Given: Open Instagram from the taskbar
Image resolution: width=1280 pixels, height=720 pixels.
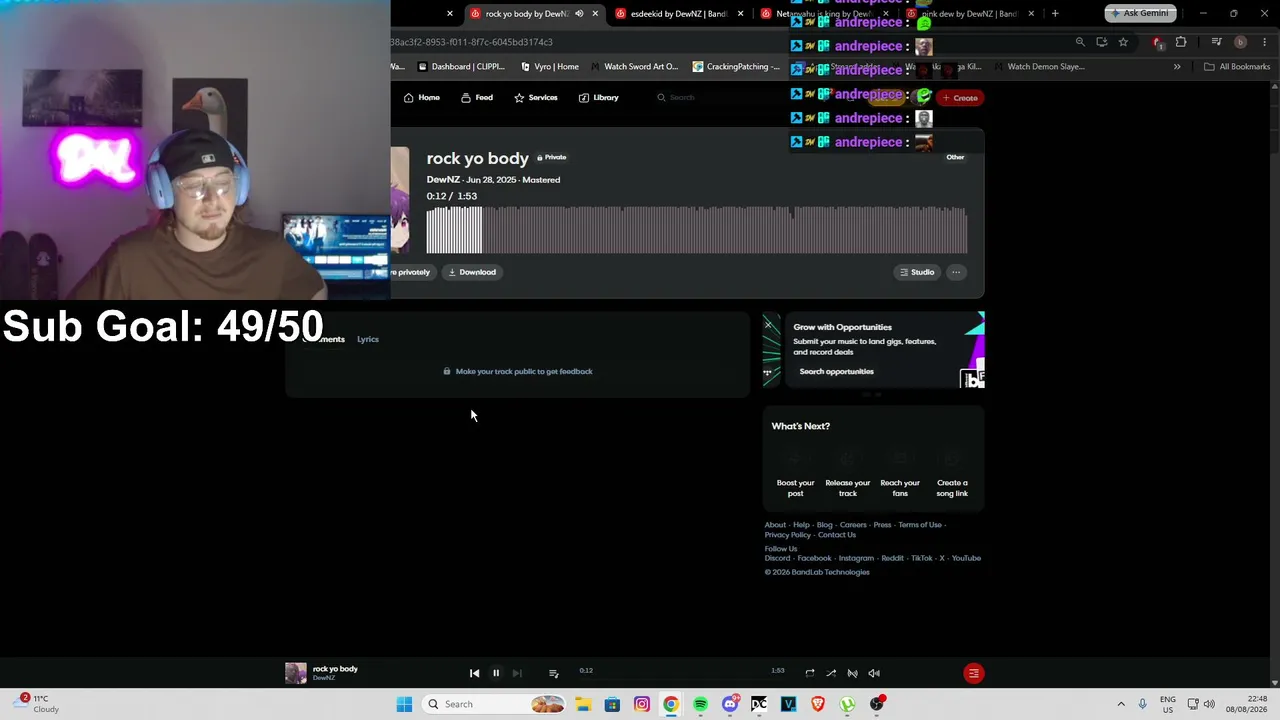Looking at the screenshot, I should pyautogui.click(x=642, y=704).
